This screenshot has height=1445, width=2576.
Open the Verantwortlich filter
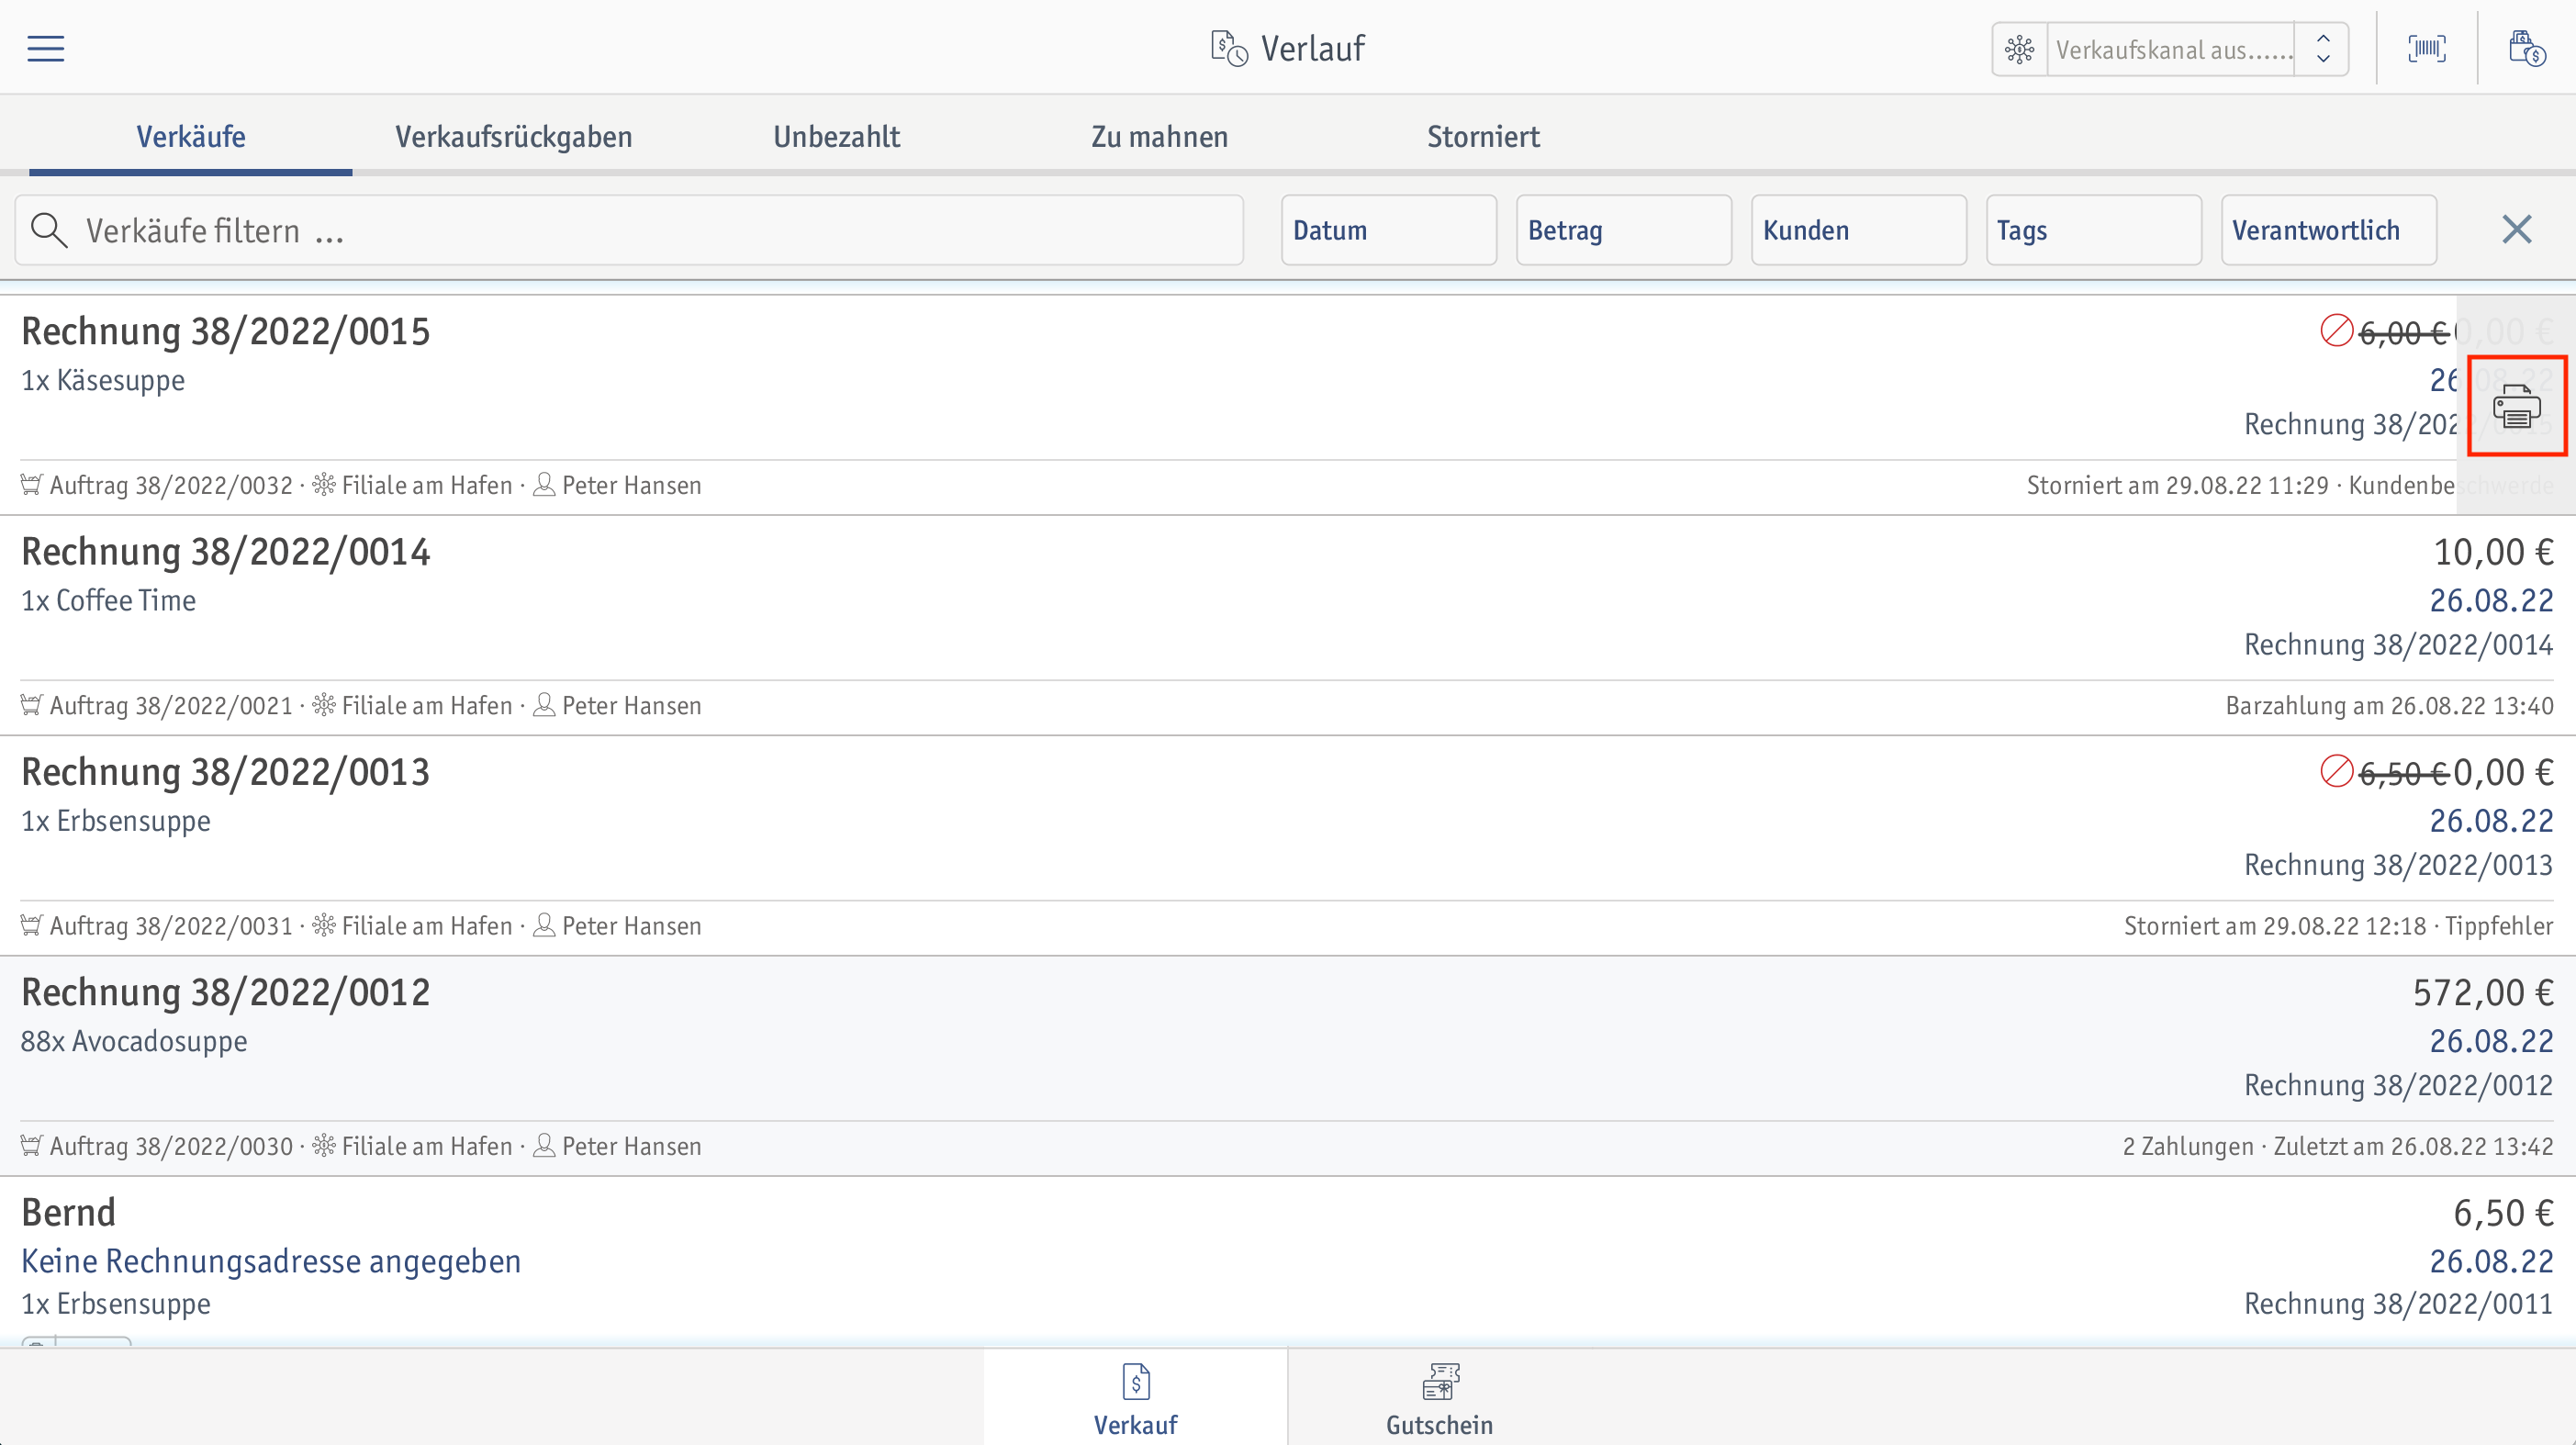[2329, 230]
